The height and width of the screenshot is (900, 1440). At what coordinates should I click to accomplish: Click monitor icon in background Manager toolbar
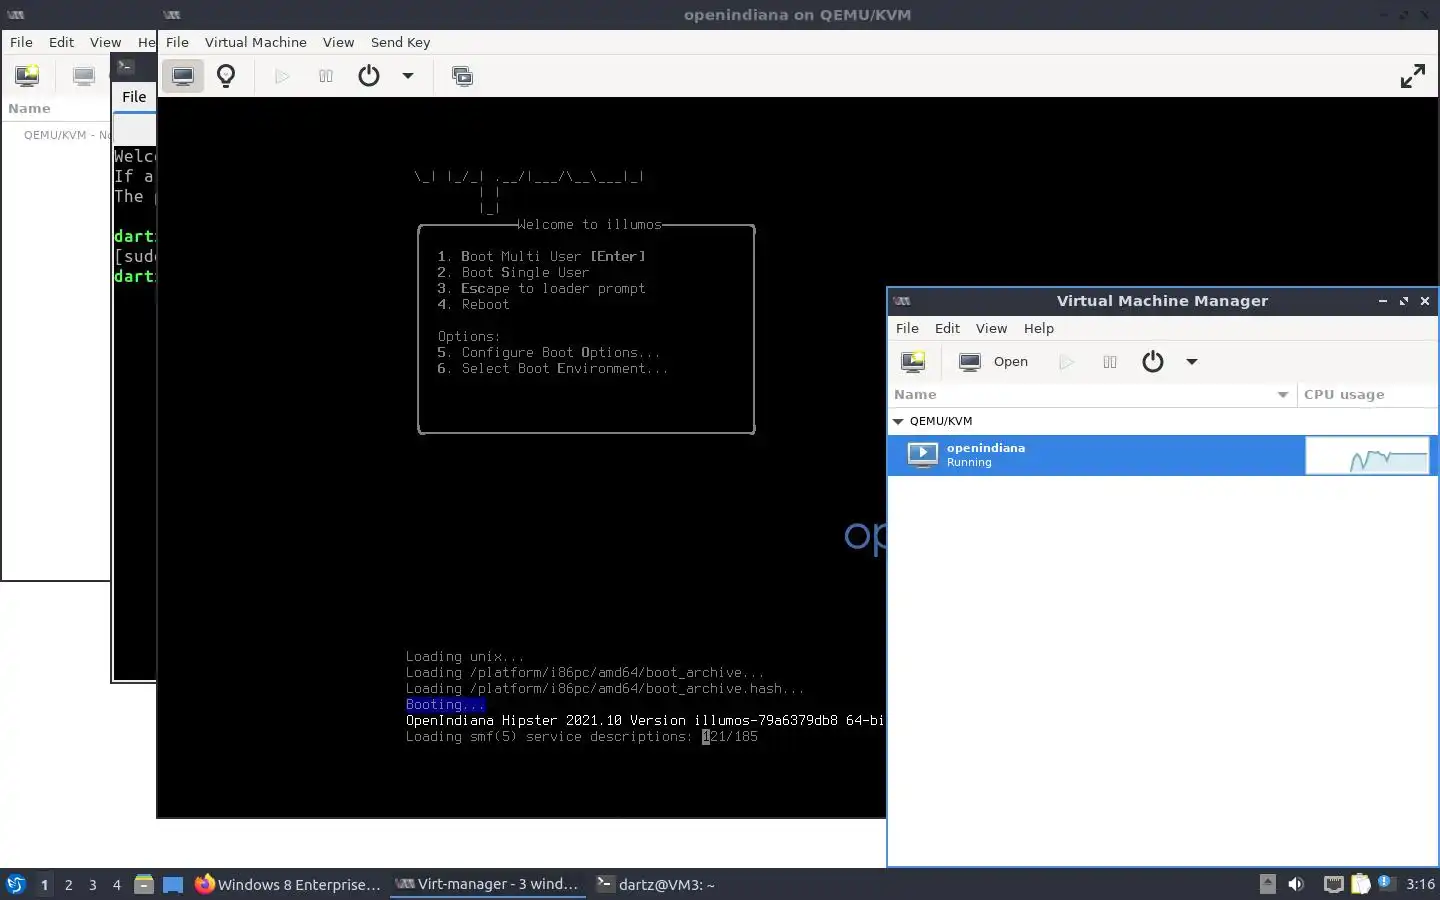tap(84, 76)
